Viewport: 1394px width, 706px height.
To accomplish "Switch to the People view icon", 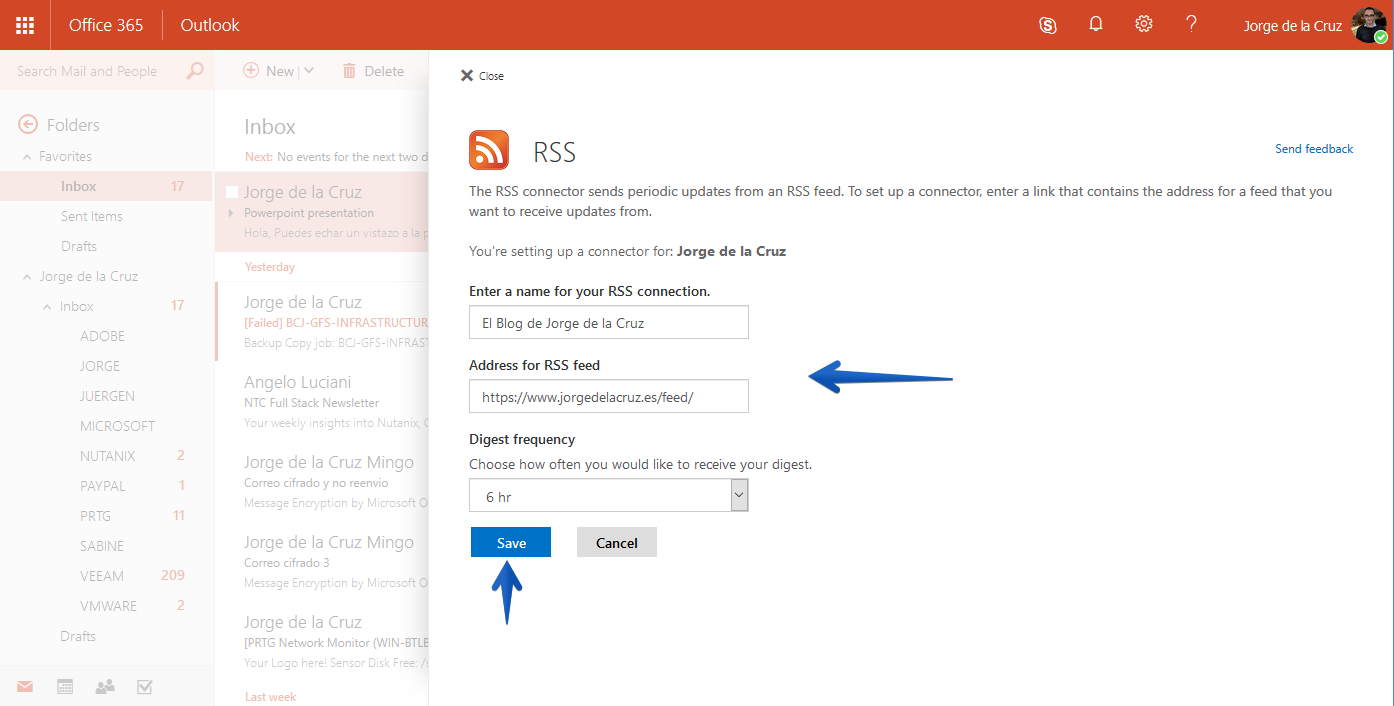I will (x=105, y=687).
